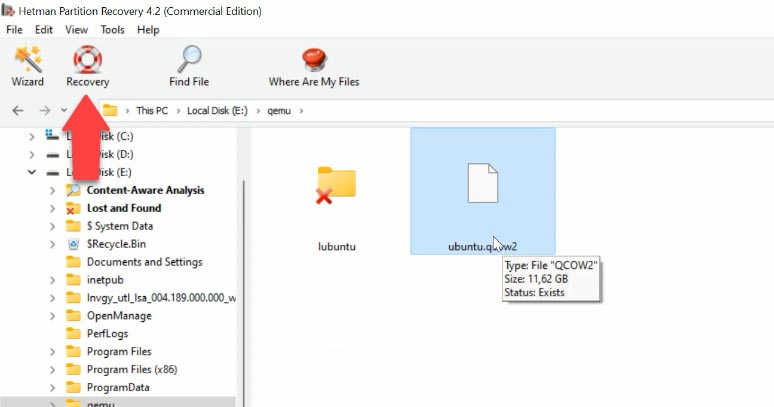Select Lost and Found folder icon
The width and height of the screenshot is (774, 407).
point(73,208)
